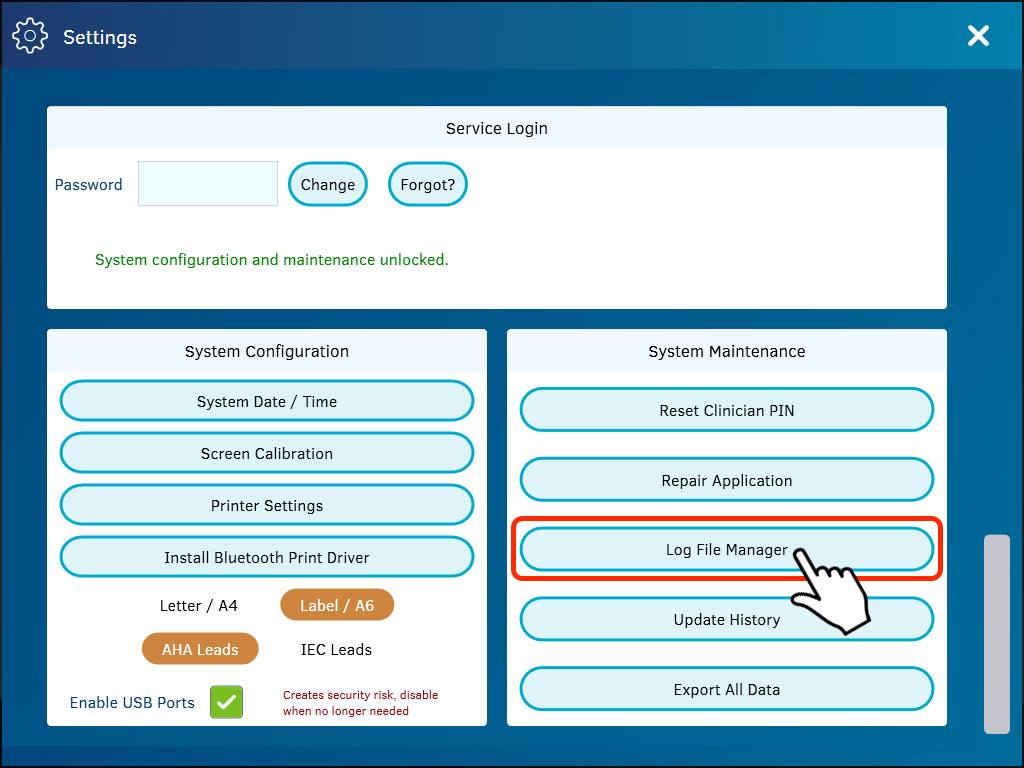This screenshot has width=1024, height=768.
Task: Run Repair Application
Action: [727, 480]
